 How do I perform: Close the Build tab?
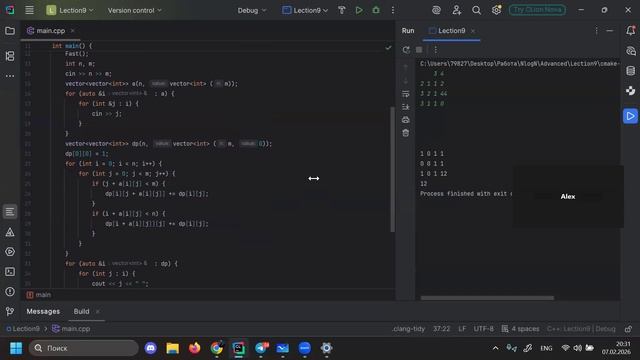[x=98, y=312]
